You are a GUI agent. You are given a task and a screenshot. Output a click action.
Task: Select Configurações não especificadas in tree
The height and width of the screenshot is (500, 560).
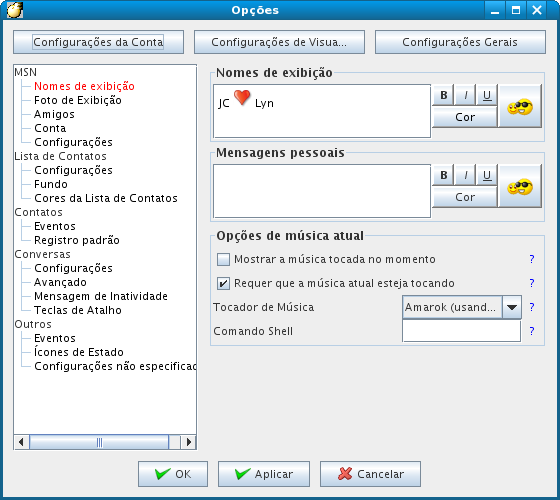(115, 366)
